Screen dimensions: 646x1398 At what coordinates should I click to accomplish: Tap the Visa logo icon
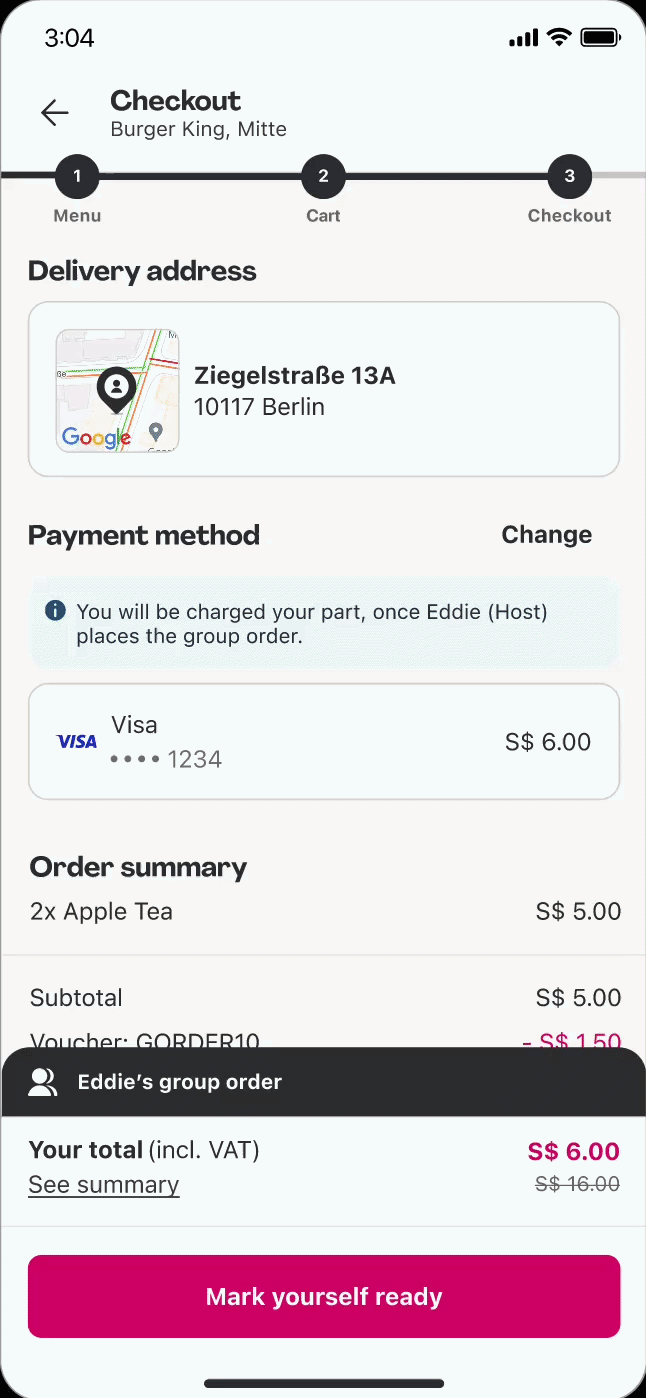[x=77, y=742]
